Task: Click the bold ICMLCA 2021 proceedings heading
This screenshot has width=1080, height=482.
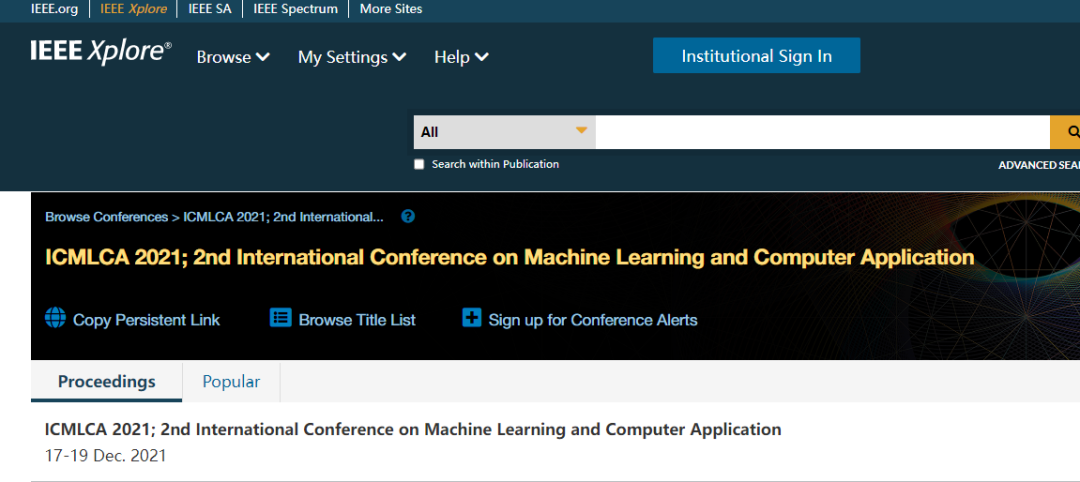Action: coord(413,430)
